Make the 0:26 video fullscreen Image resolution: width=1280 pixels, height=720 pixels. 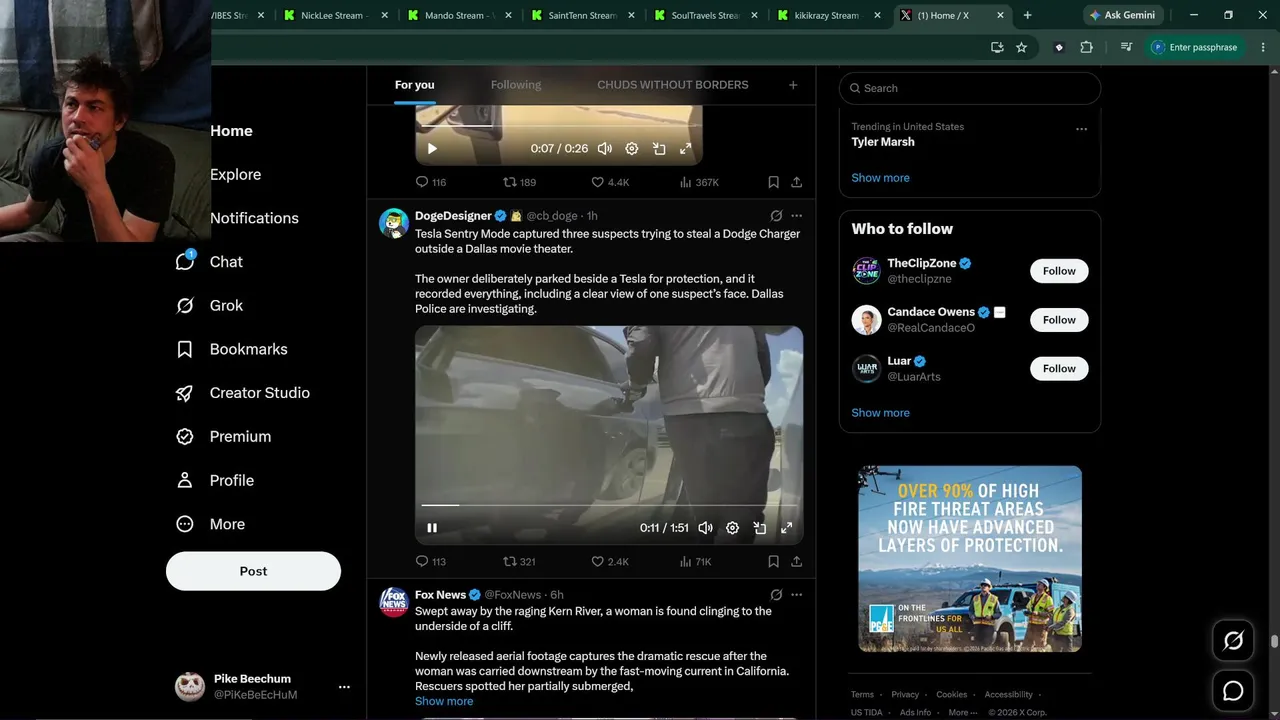pos(686,149)
